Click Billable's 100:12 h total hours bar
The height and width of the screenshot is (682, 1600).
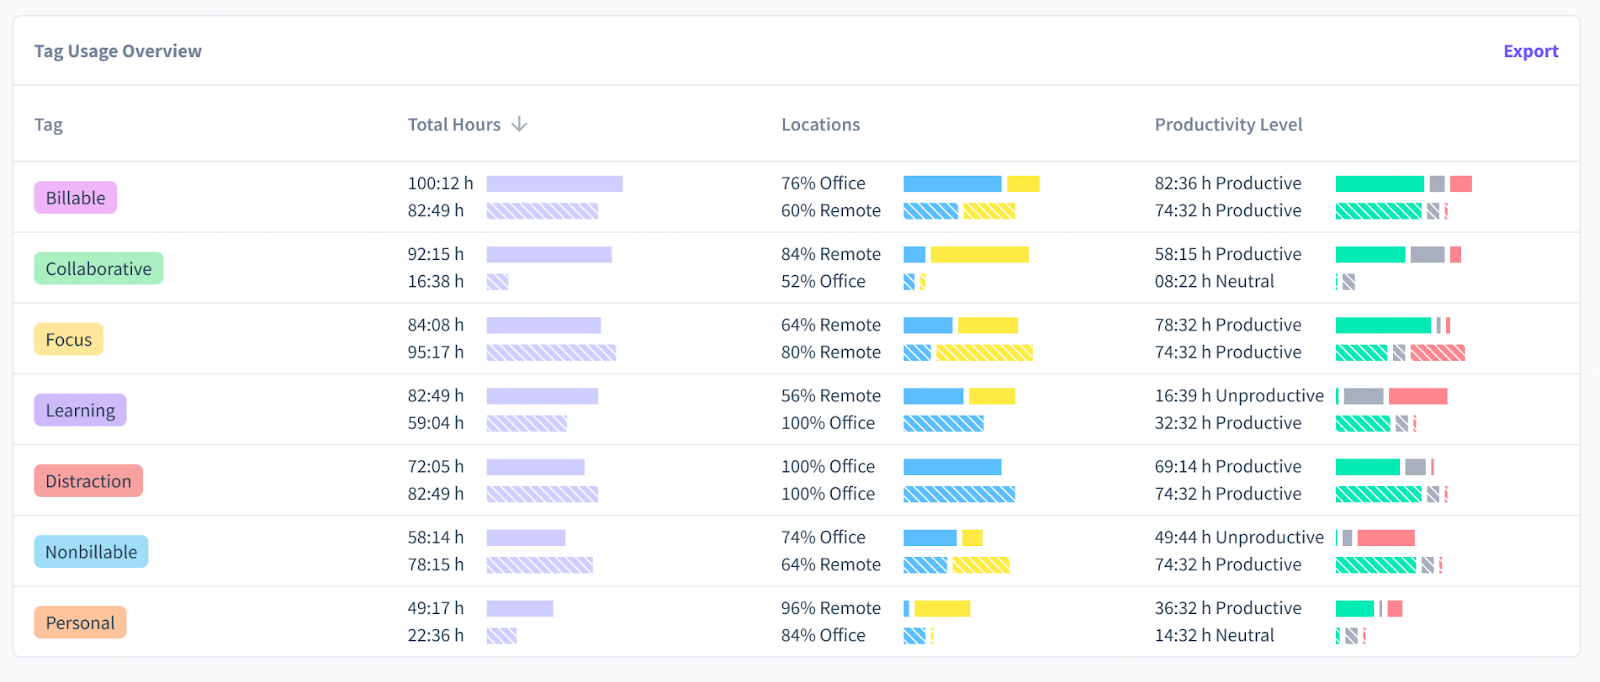pos(554,184)
